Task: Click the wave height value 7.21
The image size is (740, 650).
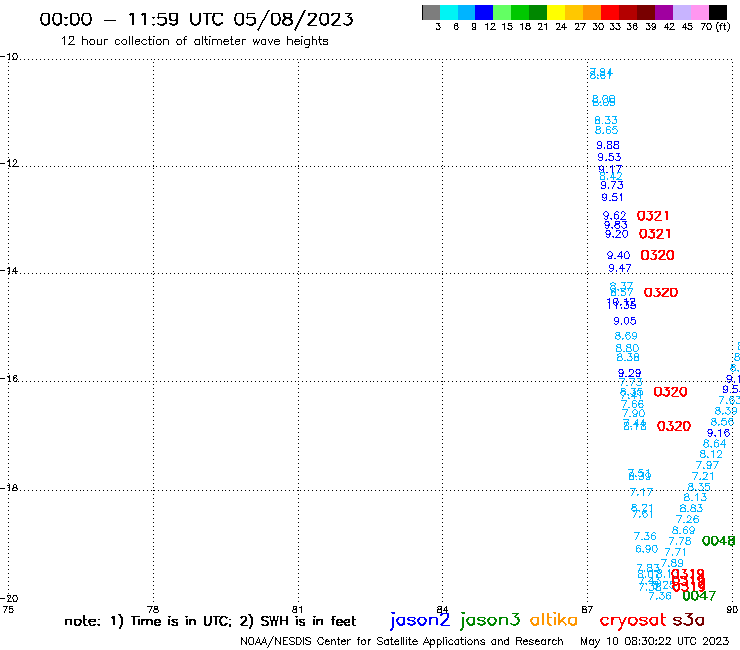Action: pos(703,477)
